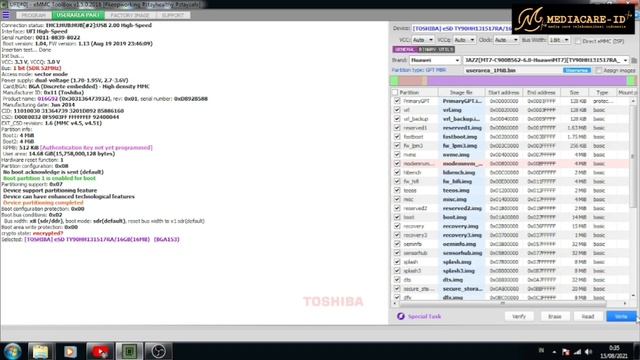This screenshot has height=360, width=640.
Task: Click the network signal tray icon
Action: [x=577, y=351]
